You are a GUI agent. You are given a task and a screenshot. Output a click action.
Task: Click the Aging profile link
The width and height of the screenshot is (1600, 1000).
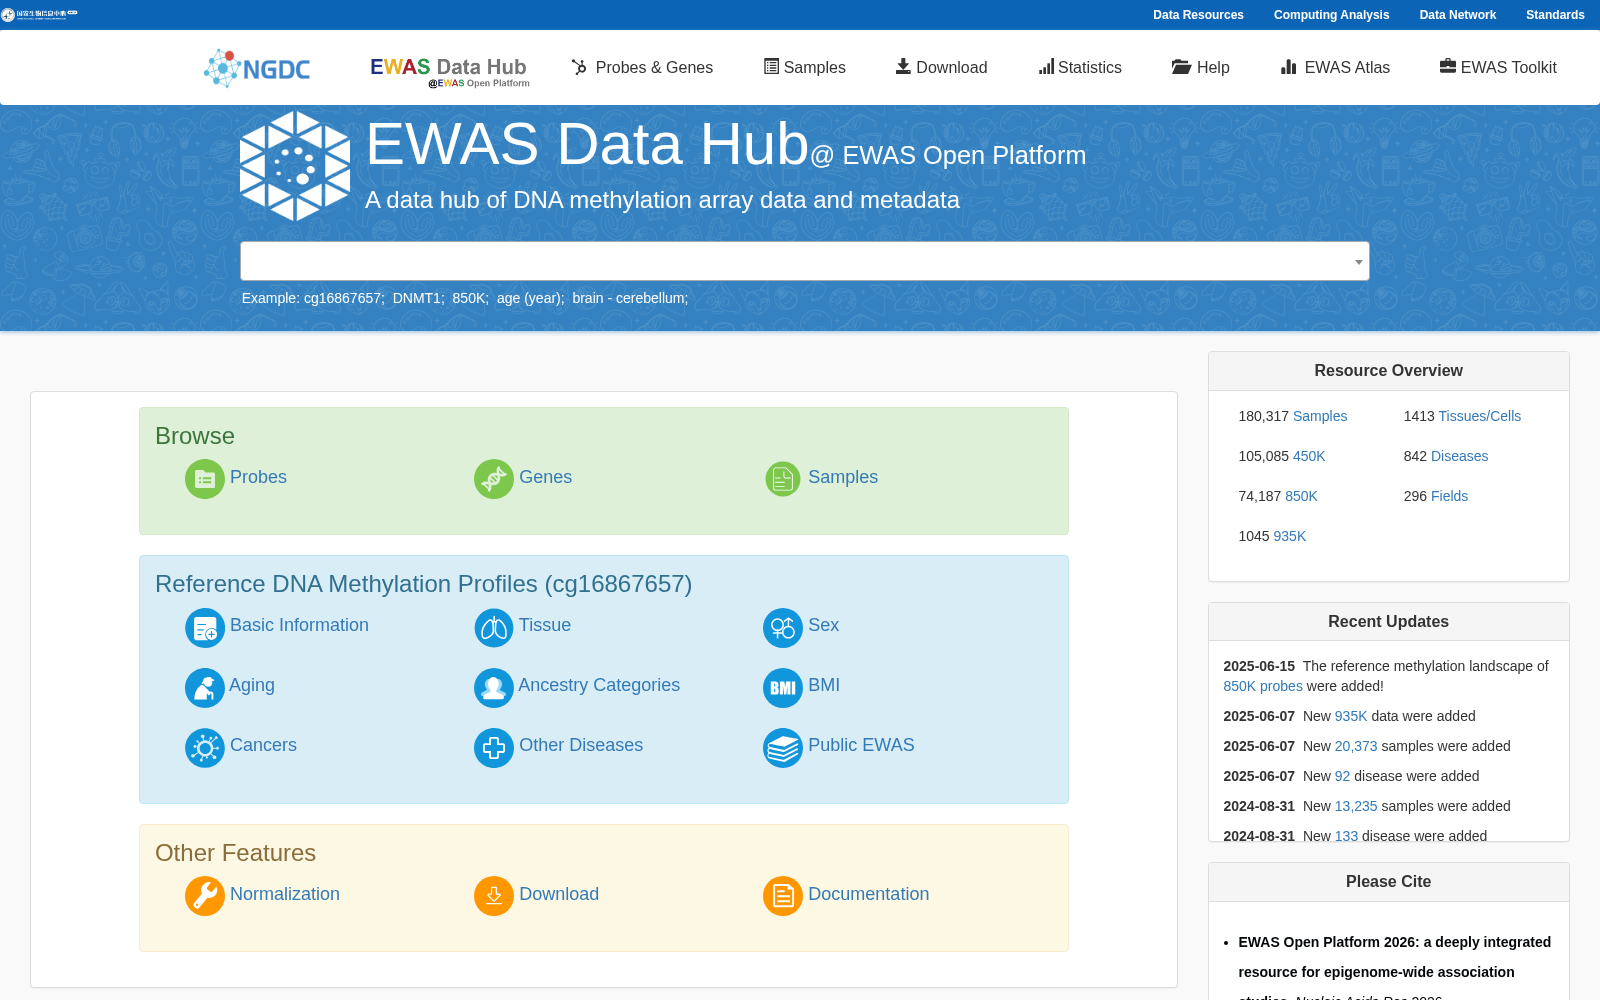tap(252, 685)
